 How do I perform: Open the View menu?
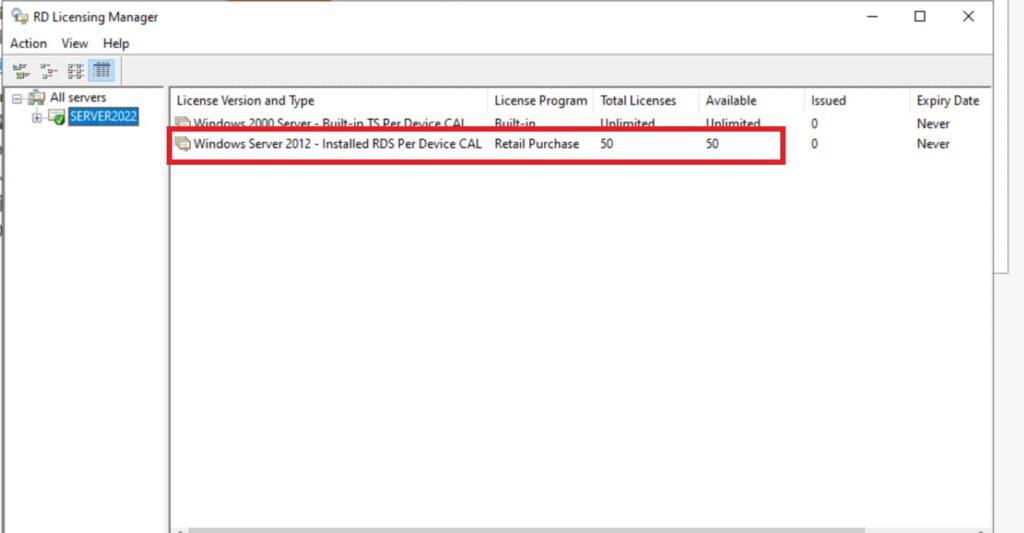coord(75,43)
